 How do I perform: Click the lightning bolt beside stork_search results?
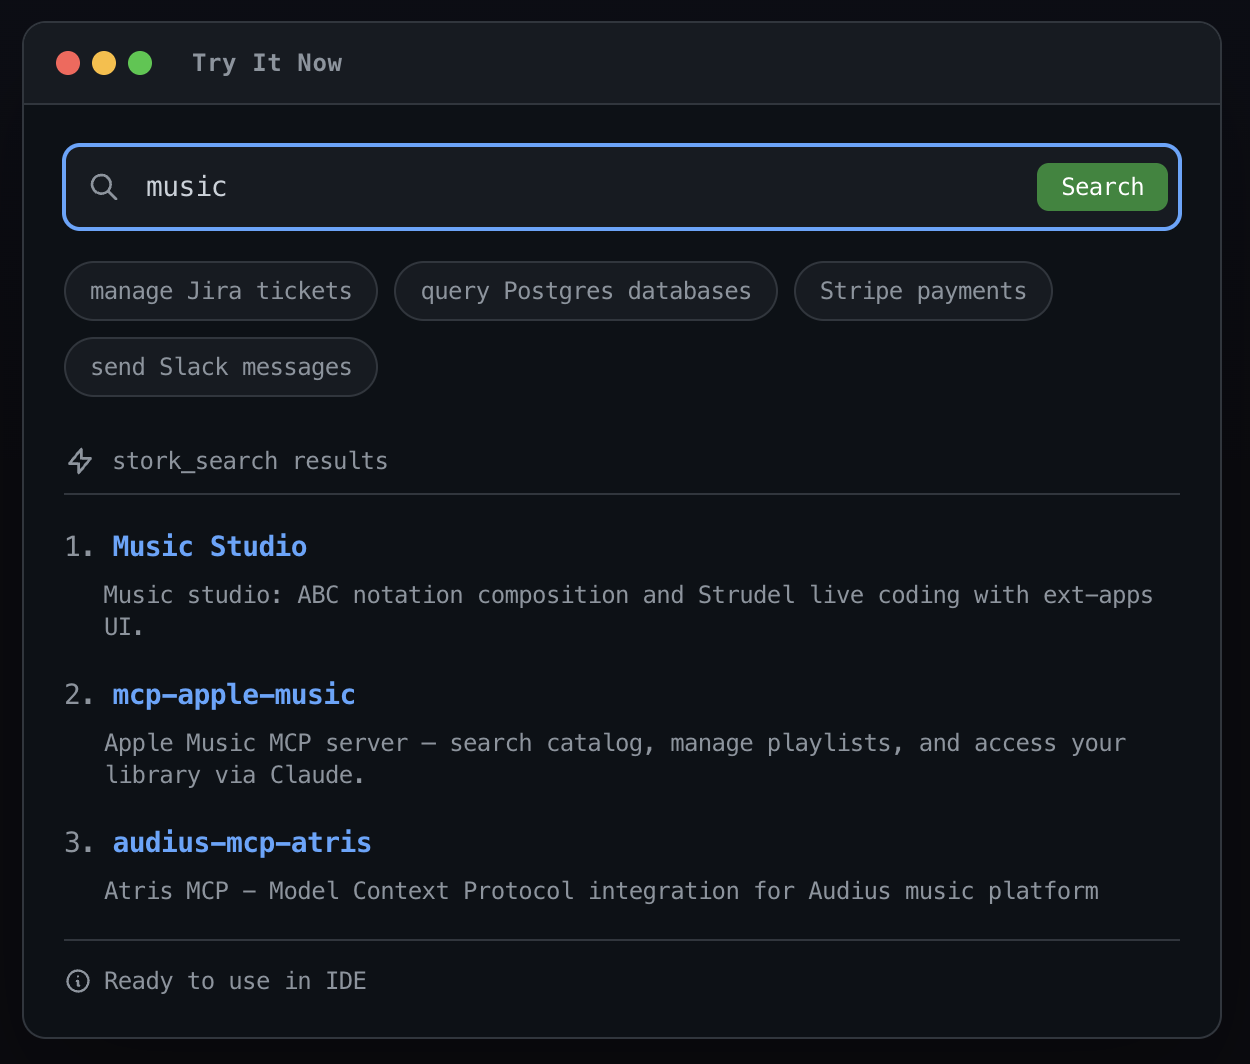pyautogui.click(x=79, y=460)
